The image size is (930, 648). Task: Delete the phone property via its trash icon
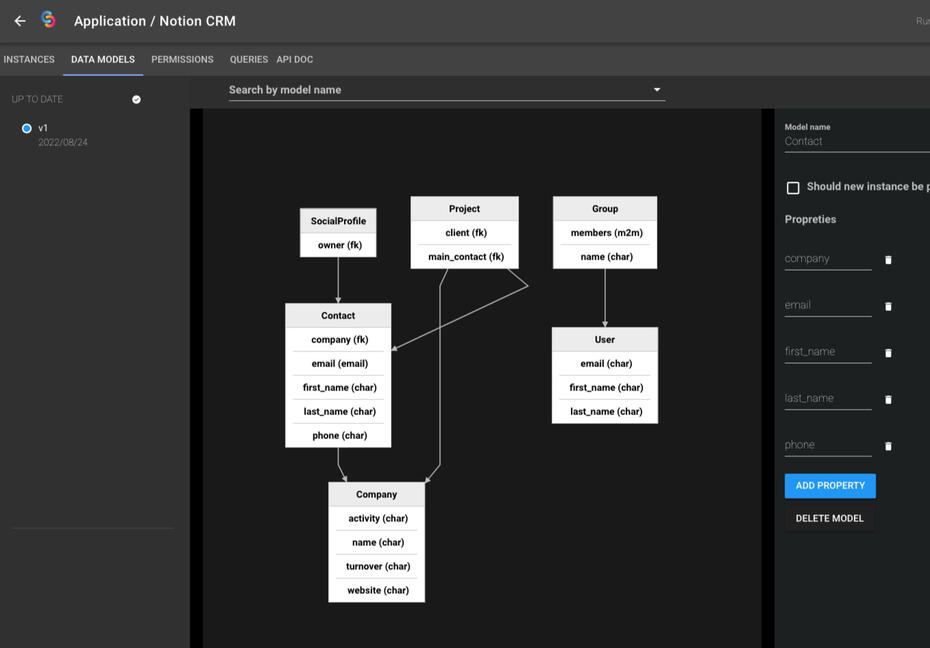pos(888,446)
